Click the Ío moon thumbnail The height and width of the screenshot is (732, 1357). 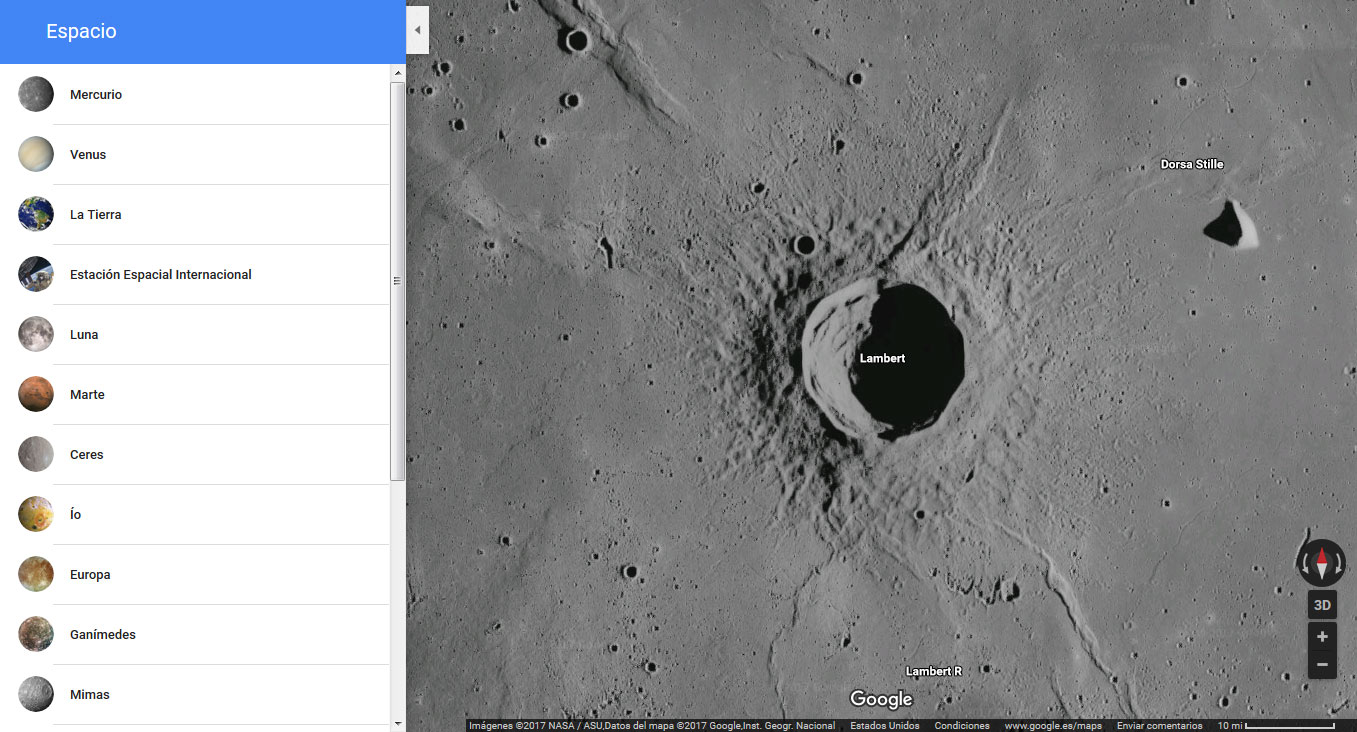[x=36, y=514]
